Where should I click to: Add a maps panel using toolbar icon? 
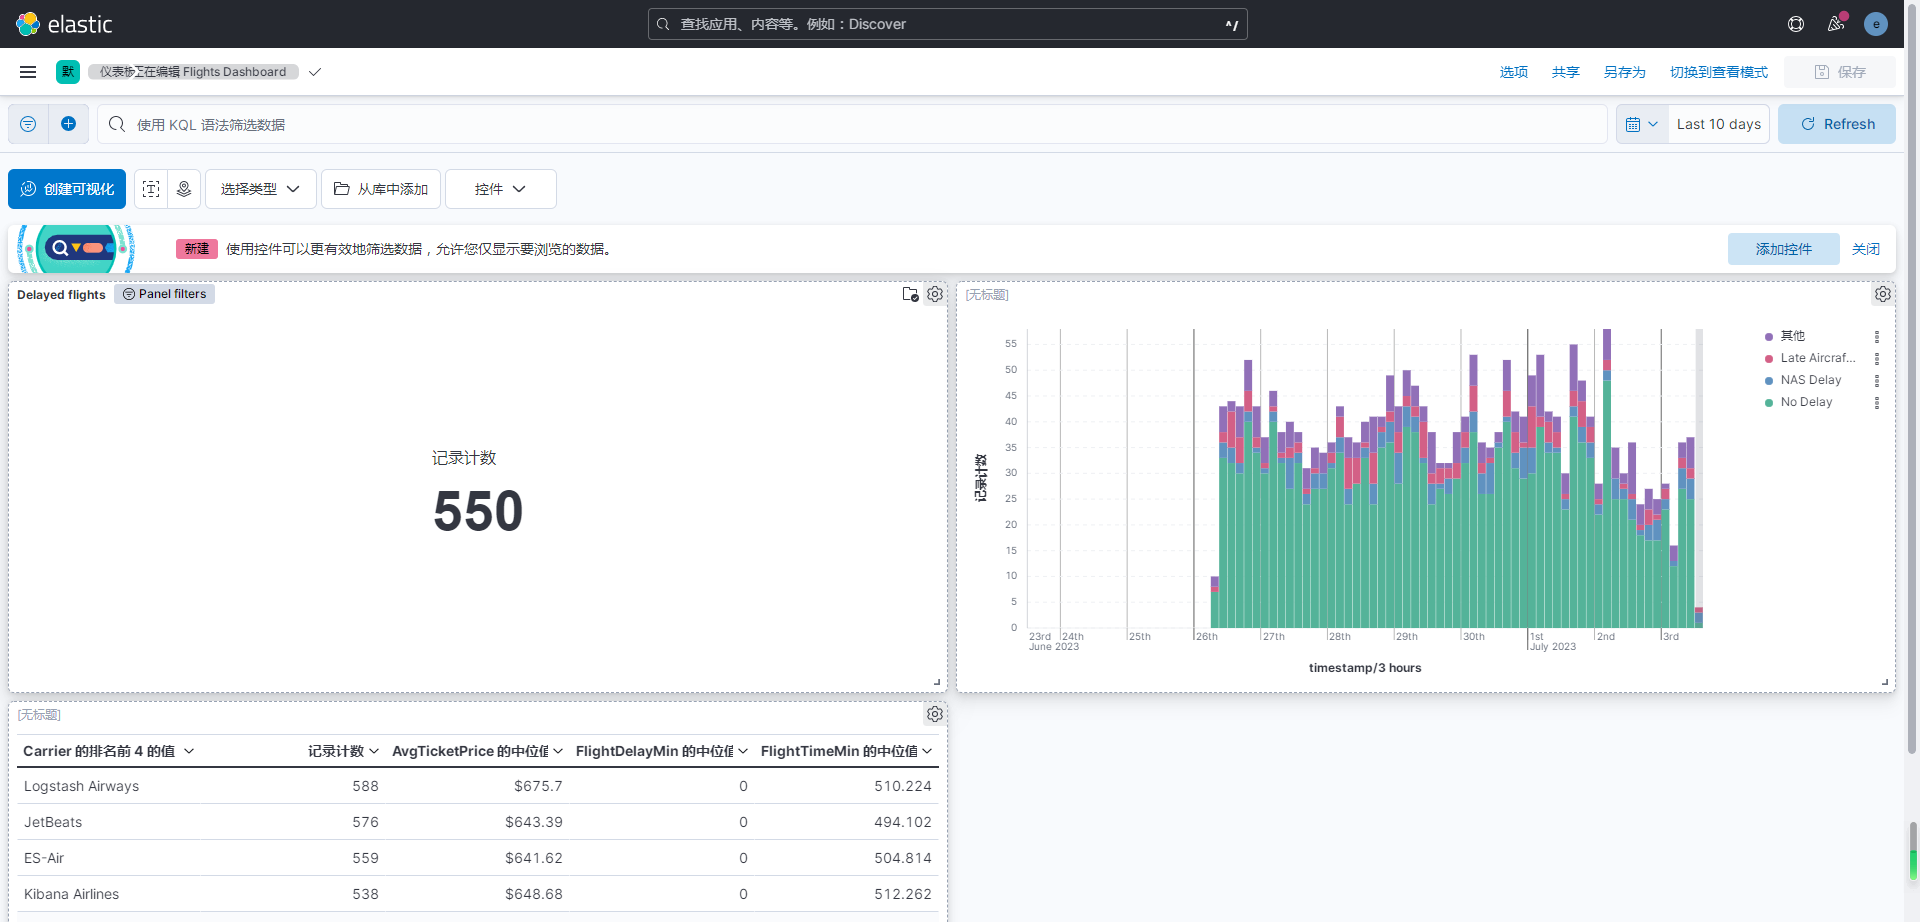(x=184, y=189)
